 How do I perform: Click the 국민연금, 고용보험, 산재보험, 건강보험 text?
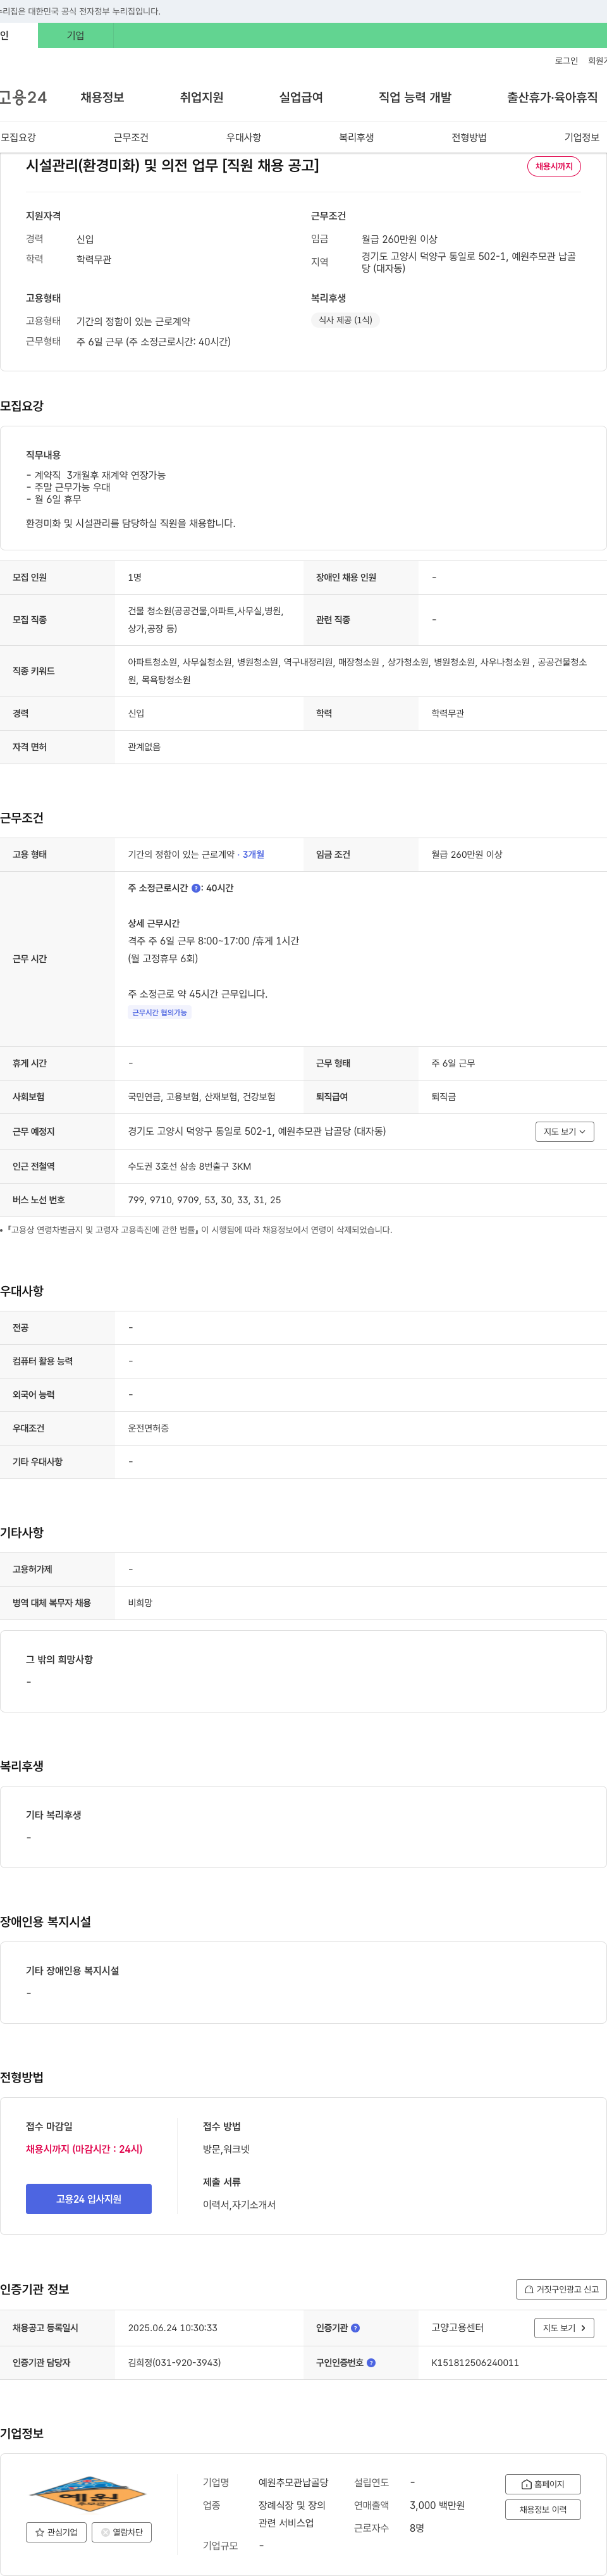click(x=201, y=1097)
